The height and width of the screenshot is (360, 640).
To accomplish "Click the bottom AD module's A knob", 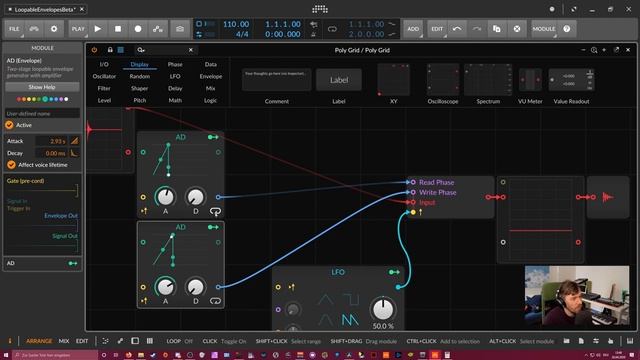I will tap(165, 287).
